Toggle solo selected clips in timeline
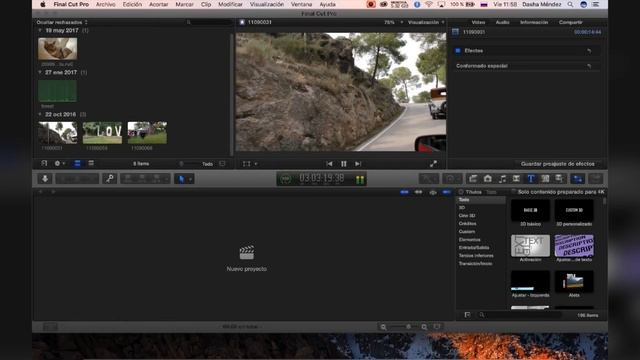The width and height of the screenshot is (640, 360). coord(433,192)
